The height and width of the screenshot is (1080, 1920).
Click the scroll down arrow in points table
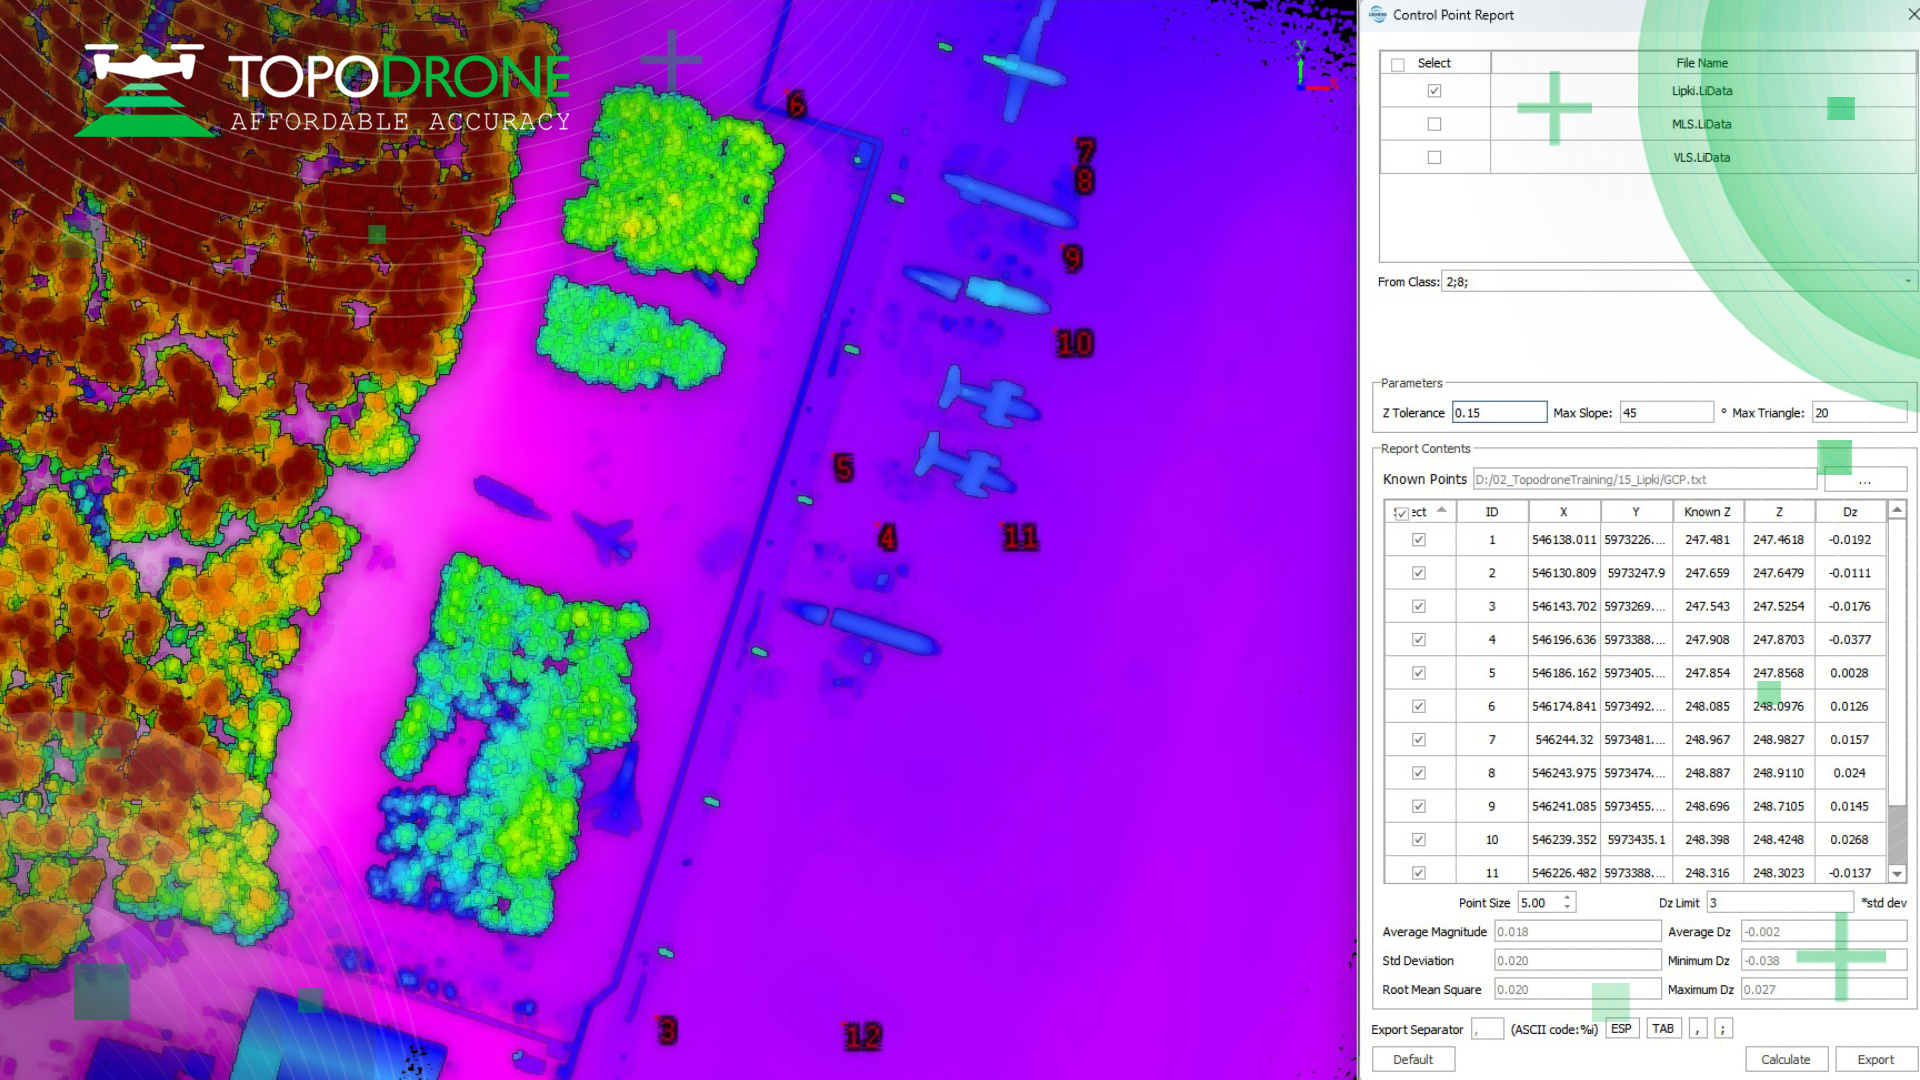(1897, 873)
